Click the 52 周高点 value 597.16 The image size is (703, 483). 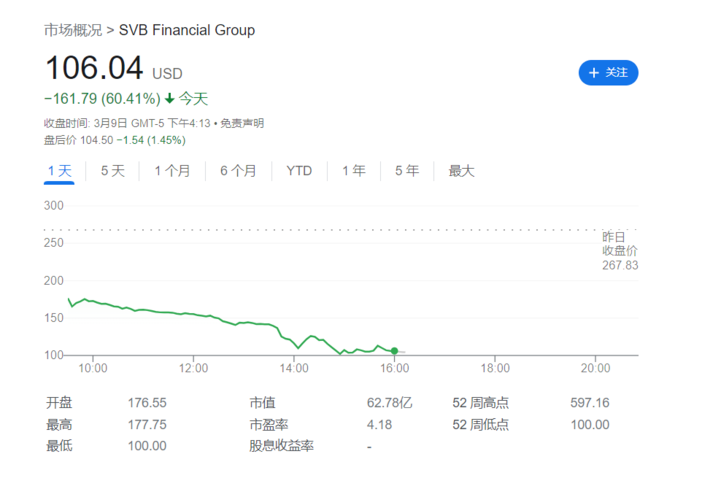[x=589, y=403]
